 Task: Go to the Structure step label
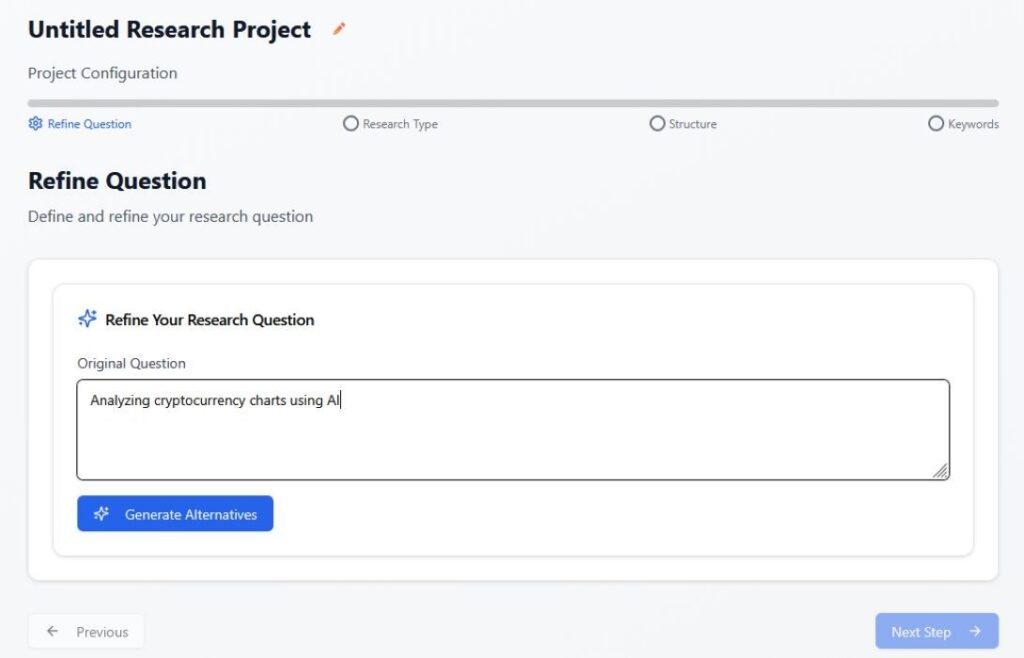click(x=692, y=124)
